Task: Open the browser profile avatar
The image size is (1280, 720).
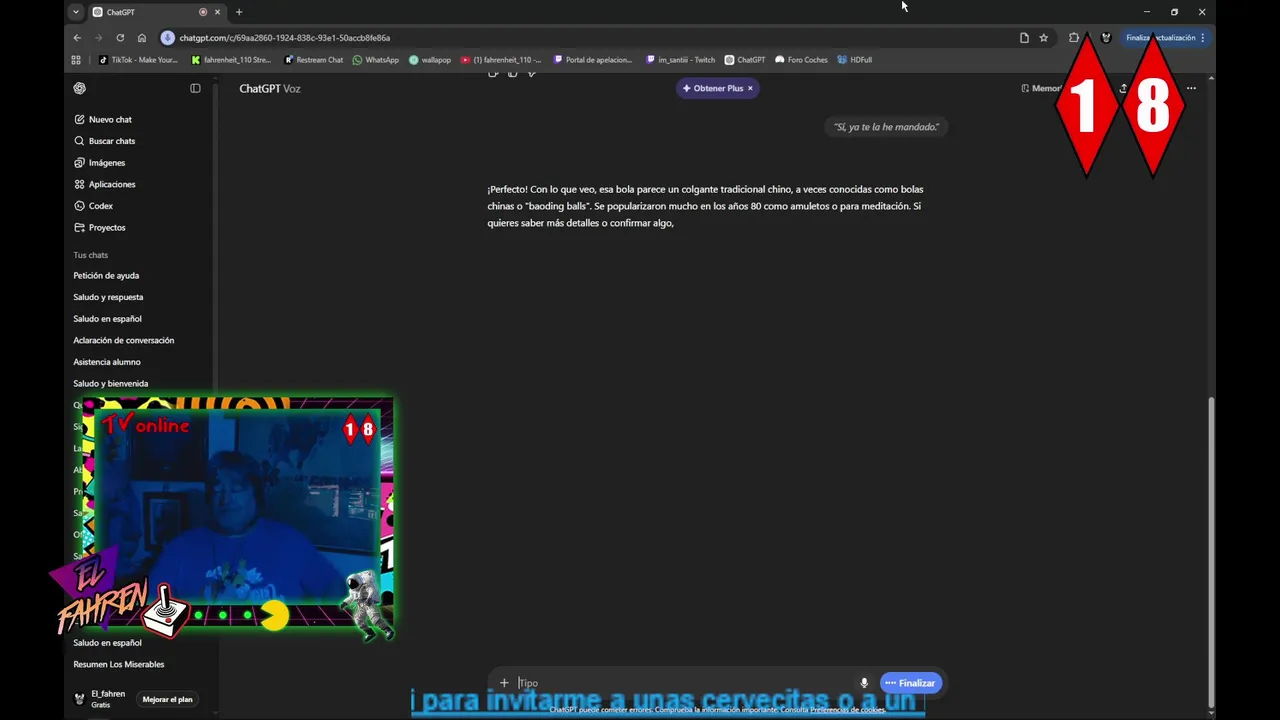Action: click(x=1106, y=38)
